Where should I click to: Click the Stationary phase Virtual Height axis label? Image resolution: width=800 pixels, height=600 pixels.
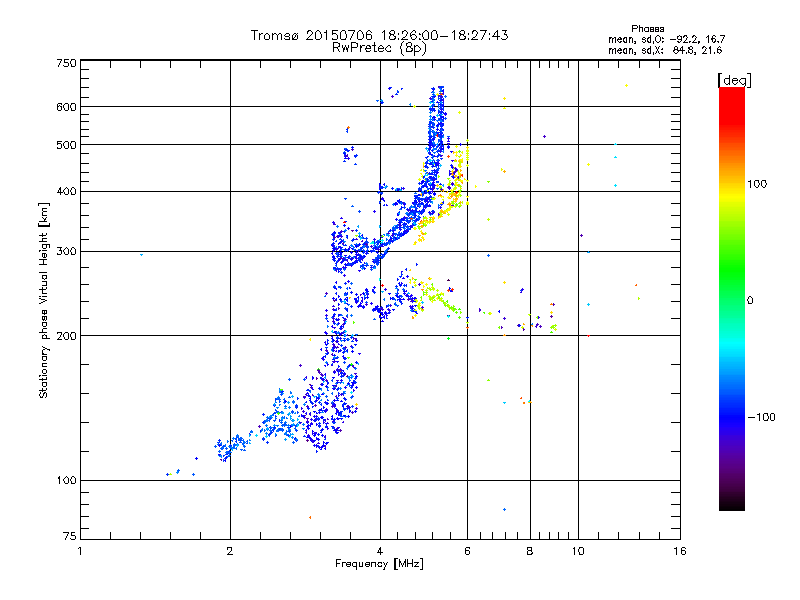[x=44, y=300]
